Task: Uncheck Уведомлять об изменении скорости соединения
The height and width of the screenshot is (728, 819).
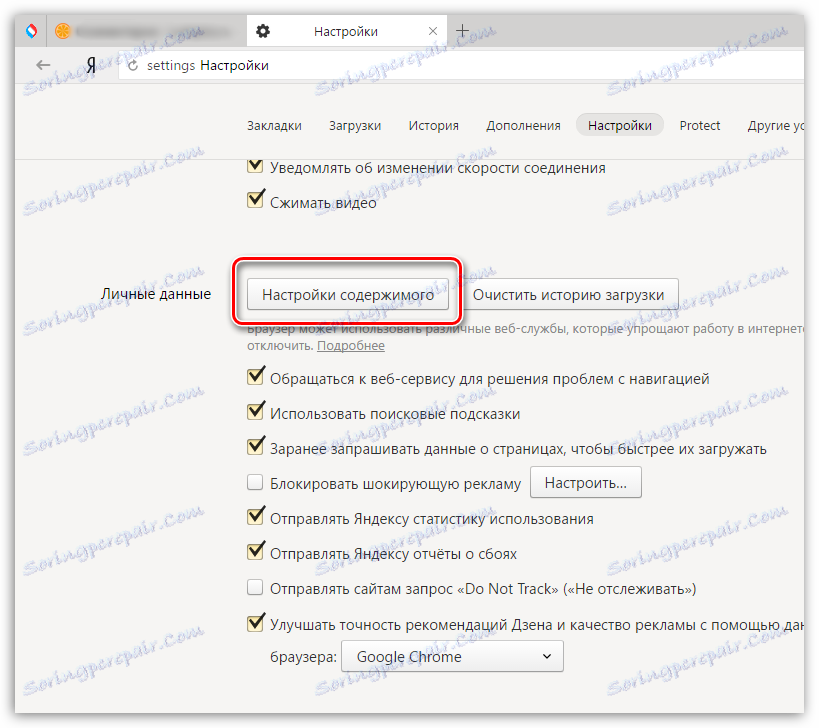Action: (x=255, y=166)
